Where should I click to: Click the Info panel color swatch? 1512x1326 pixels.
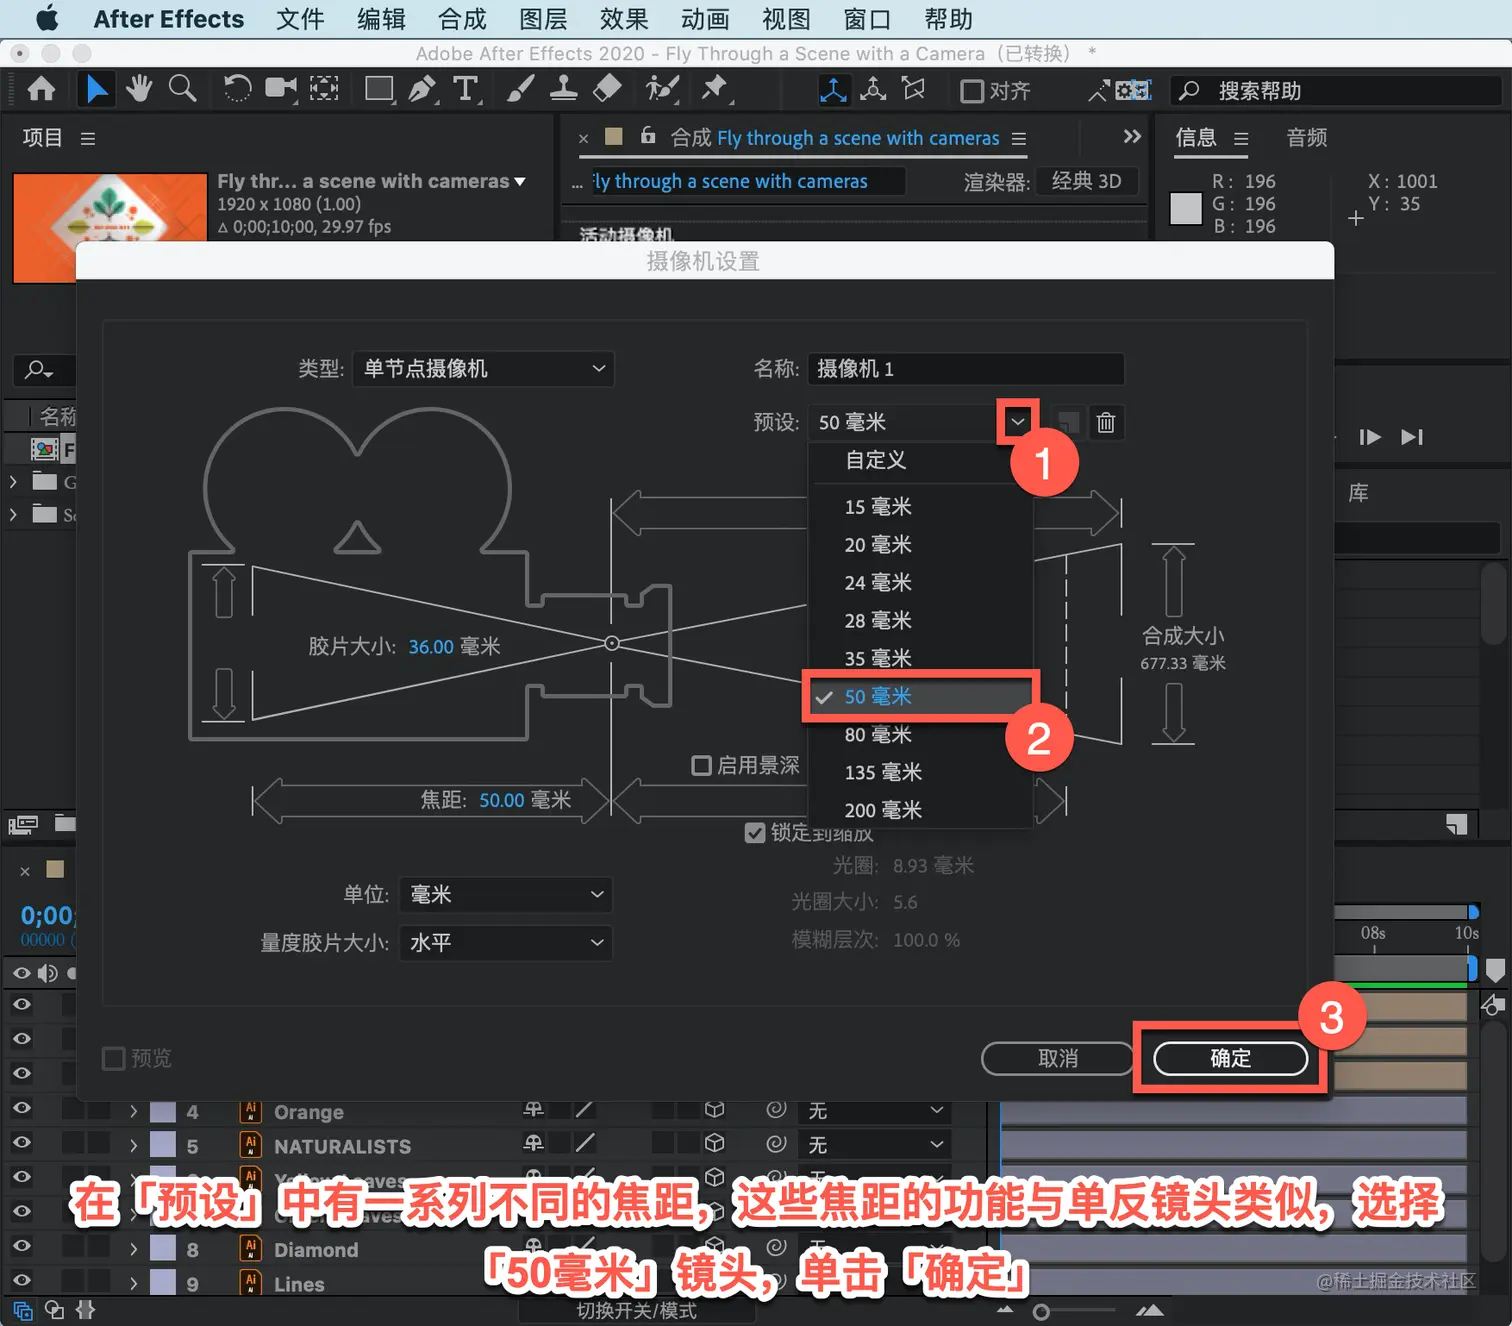(x=1186, y=208)
